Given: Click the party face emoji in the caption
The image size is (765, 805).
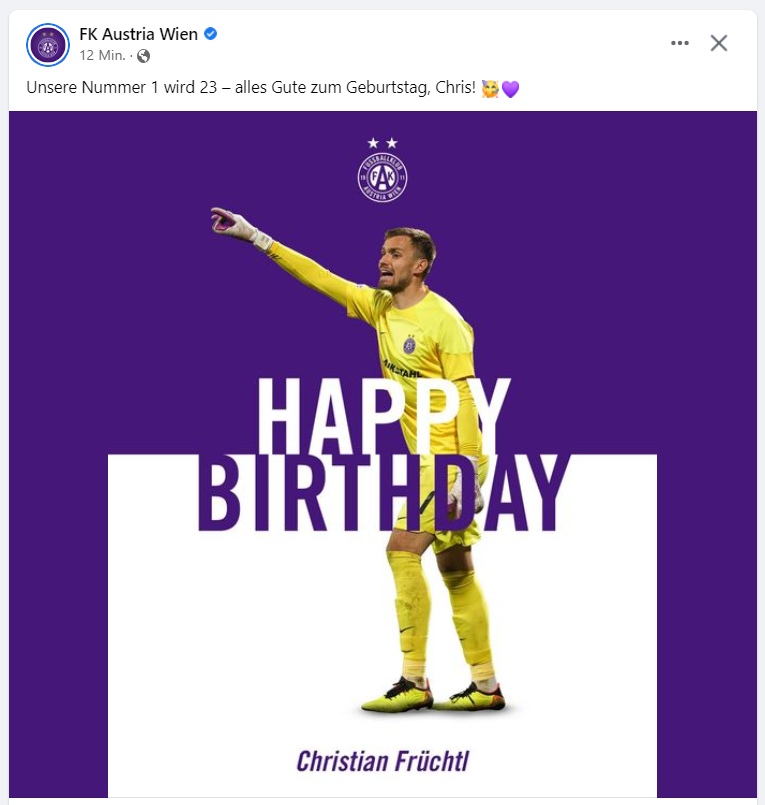Looking at the screenshot, I should pyautogui.click(x=490, y=88).
